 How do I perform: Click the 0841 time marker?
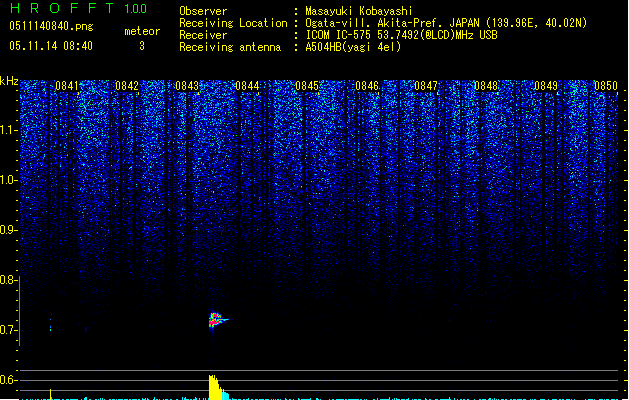[67, 86]
